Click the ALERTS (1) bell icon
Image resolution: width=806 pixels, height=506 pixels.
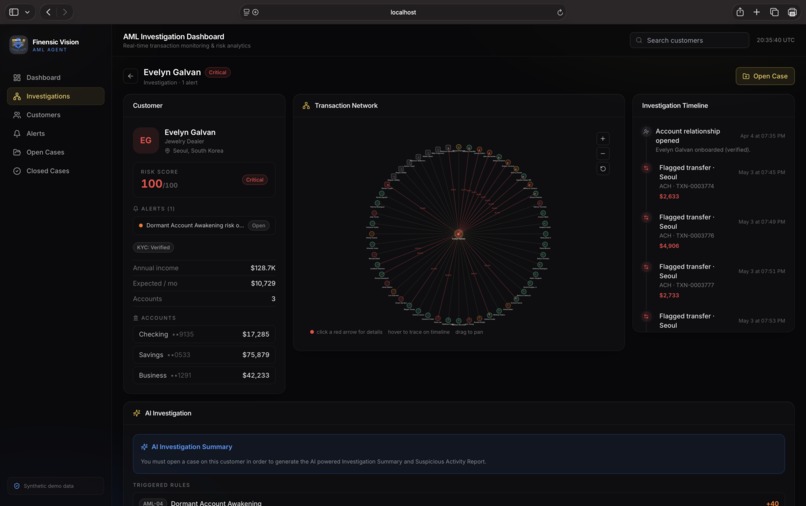pyautogui.click(x=136, y=209)
